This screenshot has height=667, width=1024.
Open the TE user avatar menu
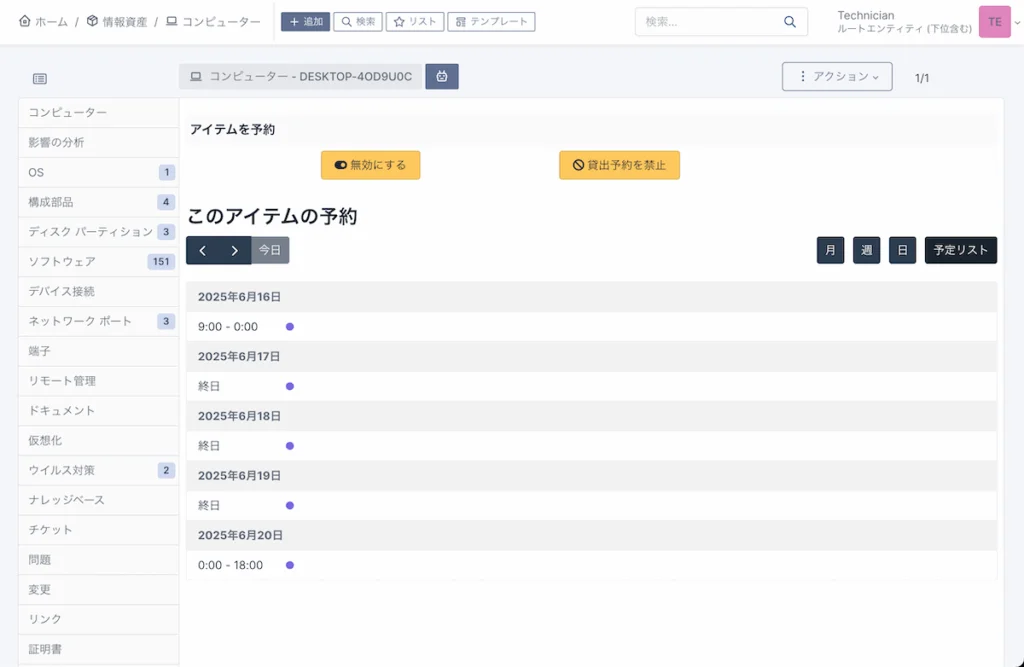(x=995, y=22)
